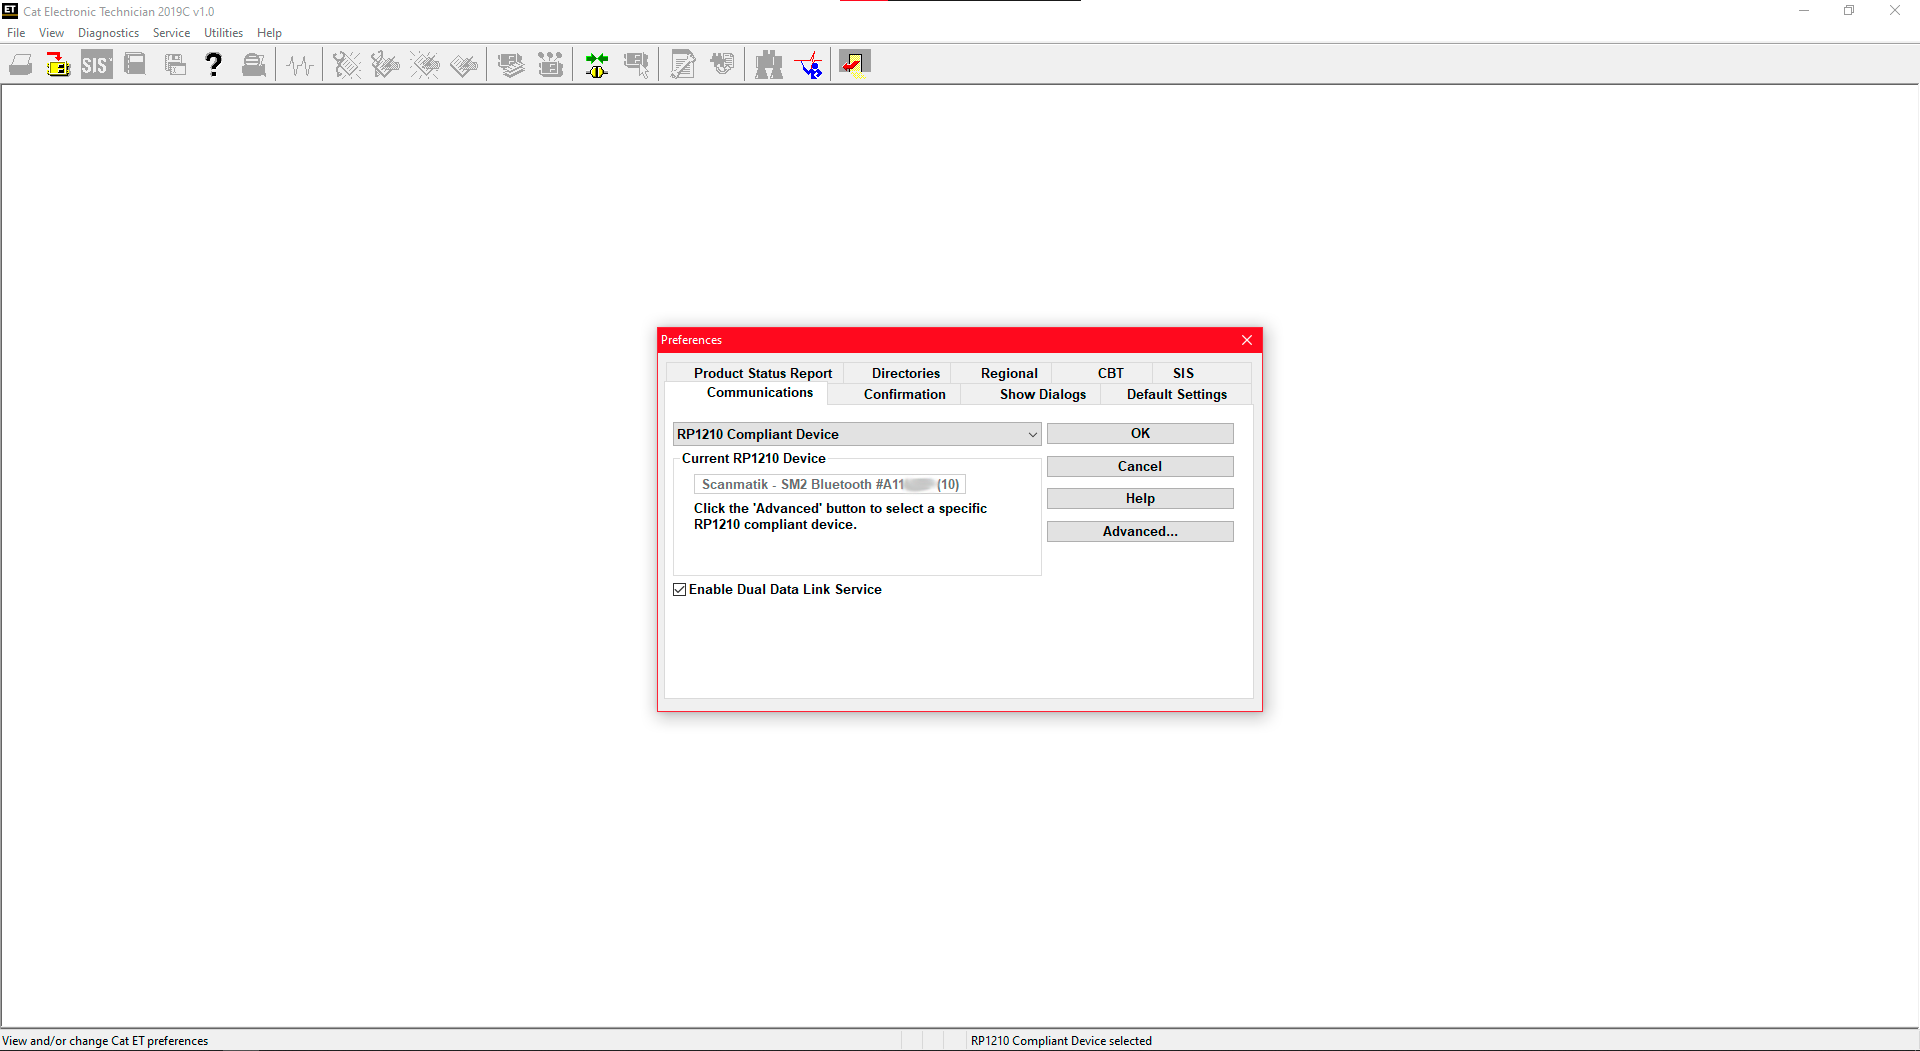Restore down the main application window

click(1849, 11)
